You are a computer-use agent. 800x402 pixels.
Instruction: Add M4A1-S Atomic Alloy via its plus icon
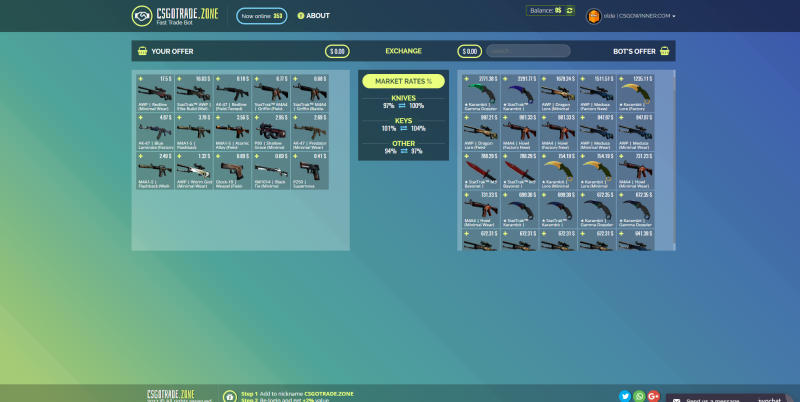pos(218,118)
